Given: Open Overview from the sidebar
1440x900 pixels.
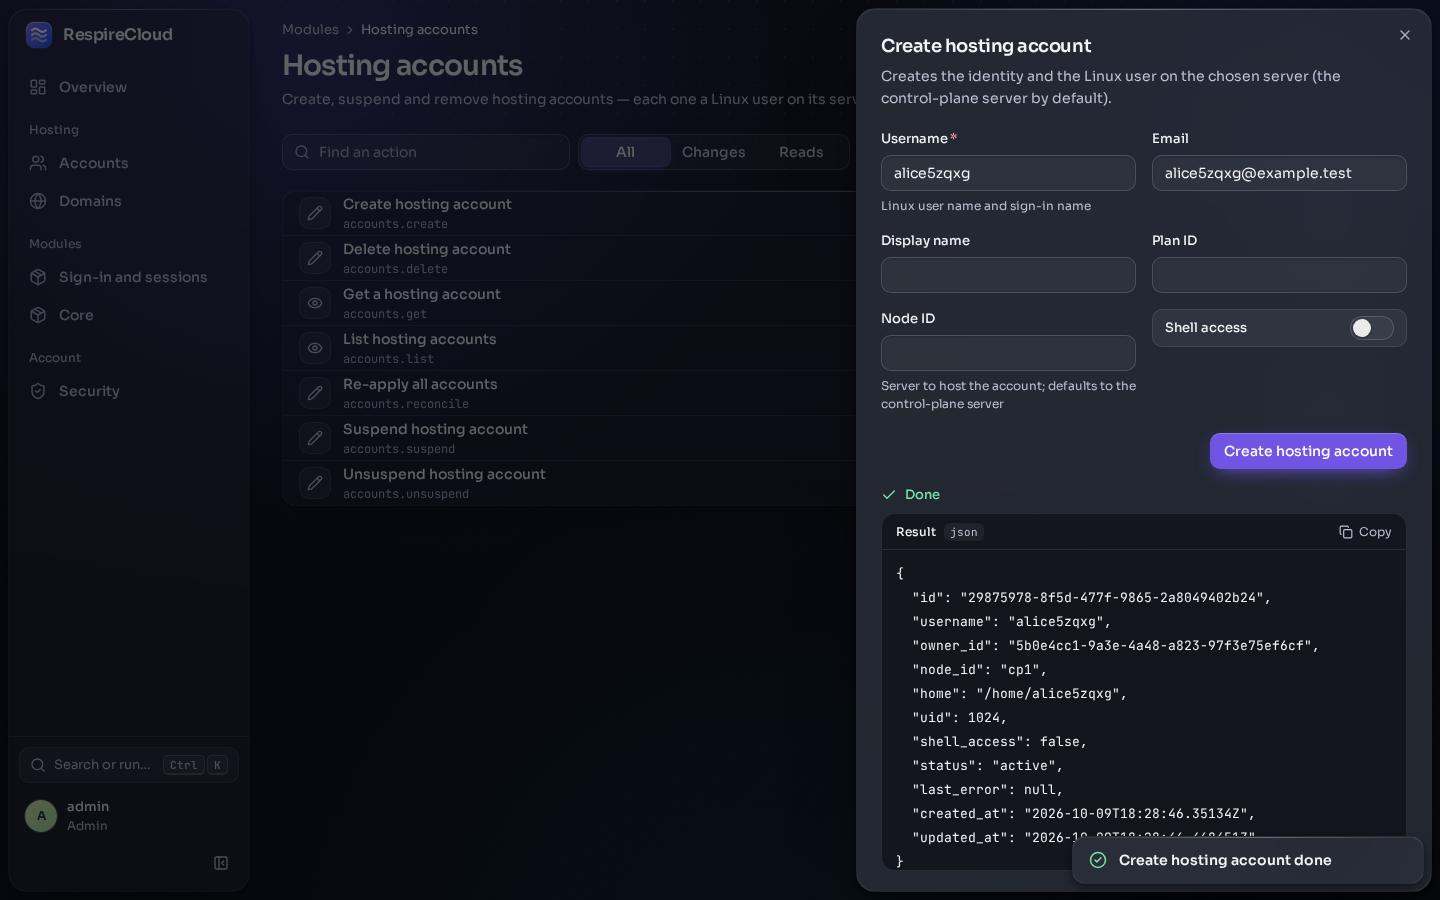Looking at the screenshot, I should [x=129, y=87].
